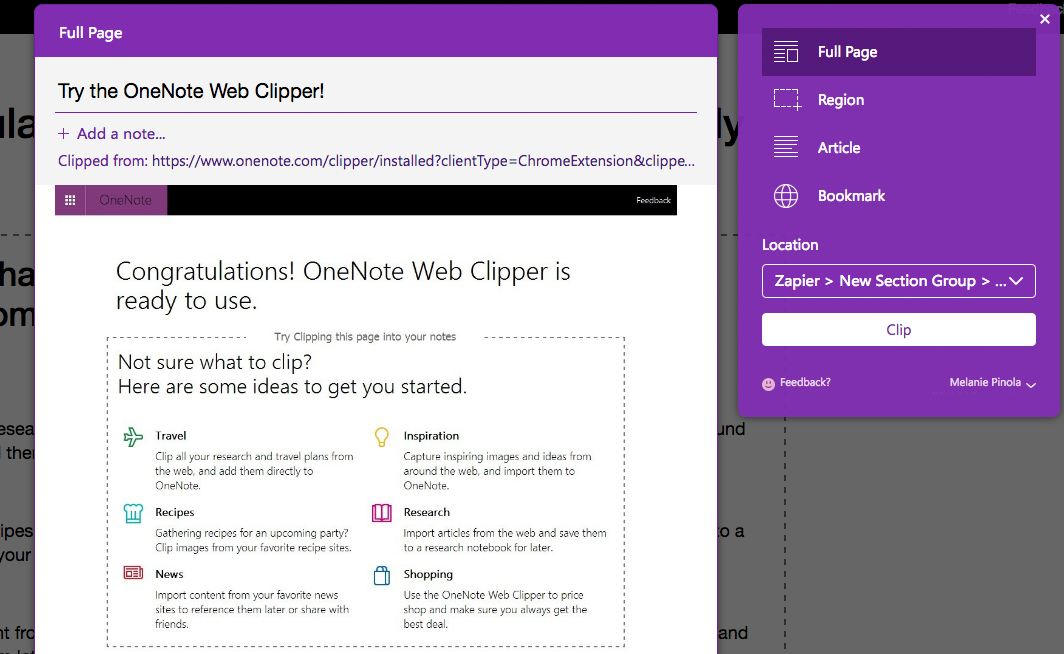
Task: Close the Web Clipper panel
Action: coord(1045,19)
